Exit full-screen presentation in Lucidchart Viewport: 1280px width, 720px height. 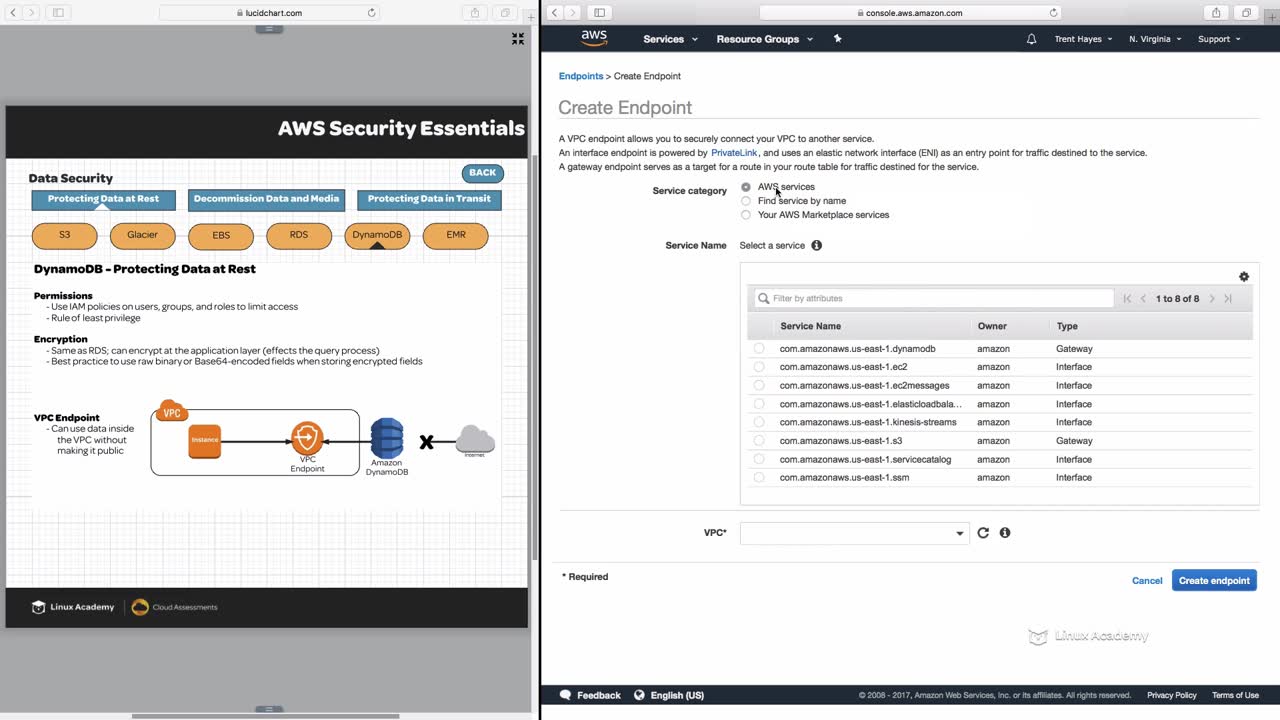(518, 39)
